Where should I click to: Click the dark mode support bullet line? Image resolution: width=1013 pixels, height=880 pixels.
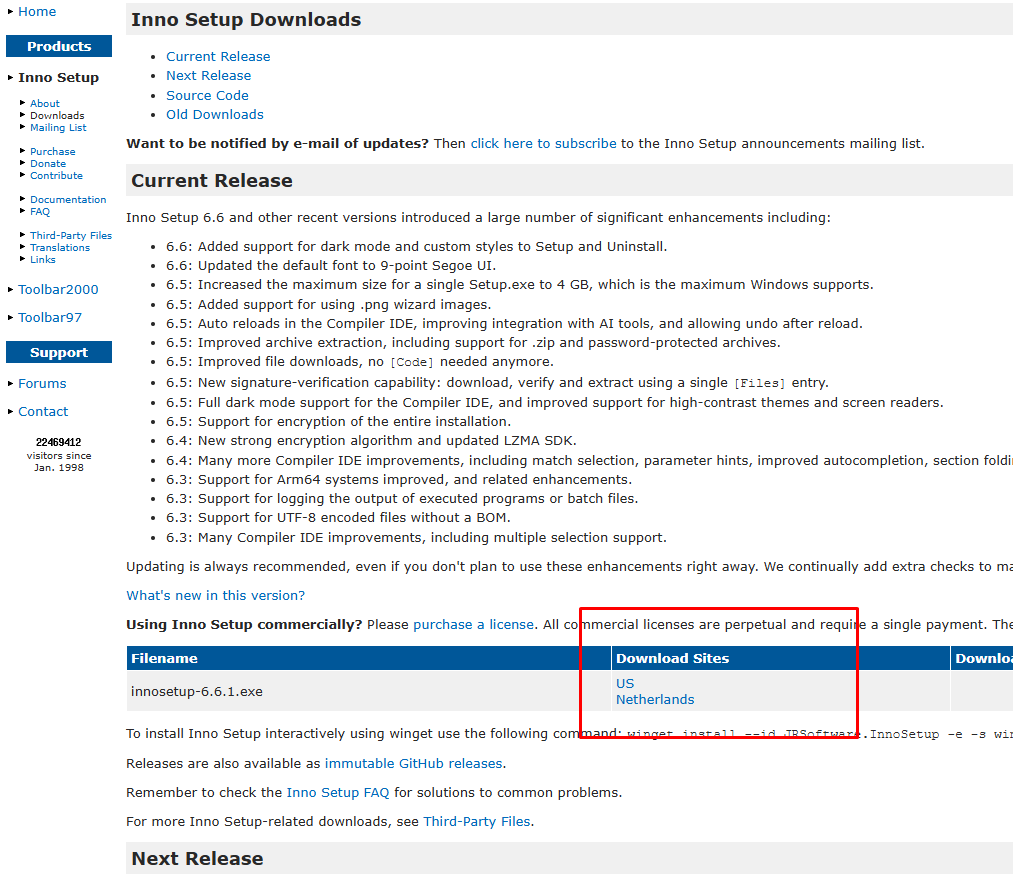416,247
